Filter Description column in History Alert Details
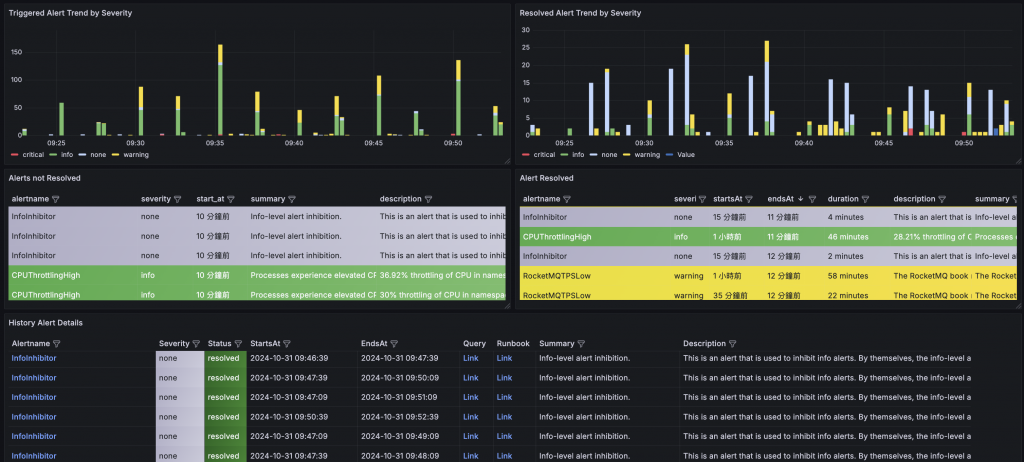Screen dimensions: 1024x462 point(732,344)
